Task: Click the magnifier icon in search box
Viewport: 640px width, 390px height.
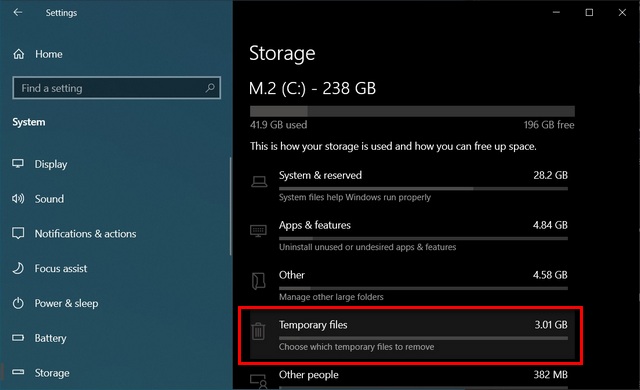Action: pyautogui.click(x=210, y=88)
